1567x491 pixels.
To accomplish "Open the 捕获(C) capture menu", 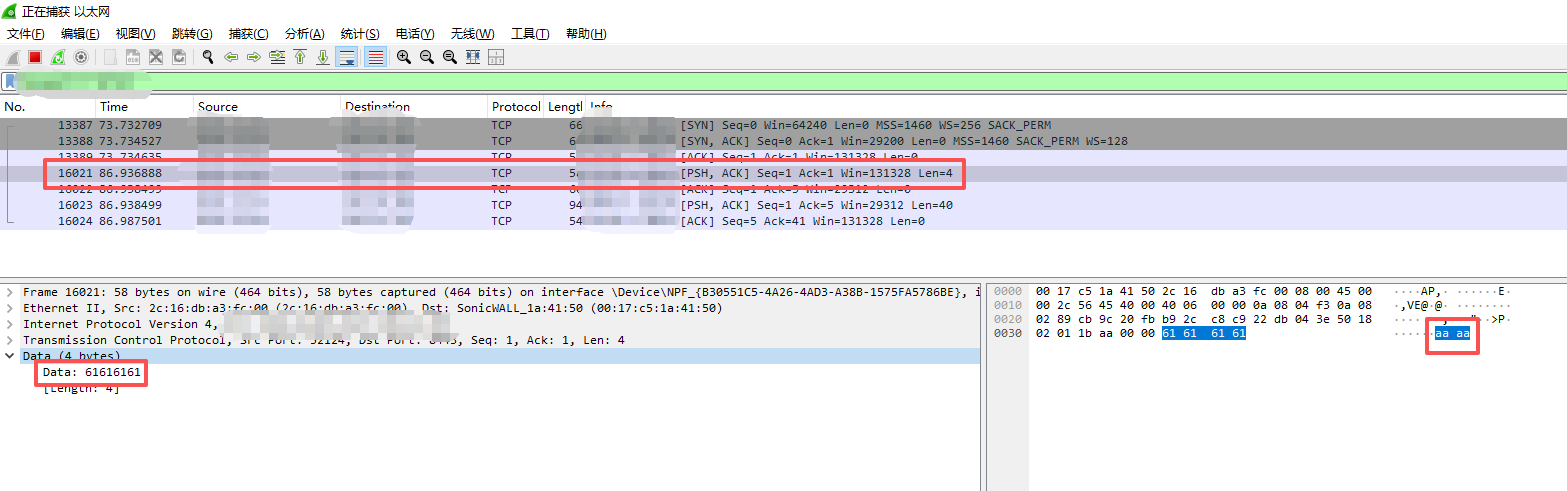I will [x=248, y=34].
